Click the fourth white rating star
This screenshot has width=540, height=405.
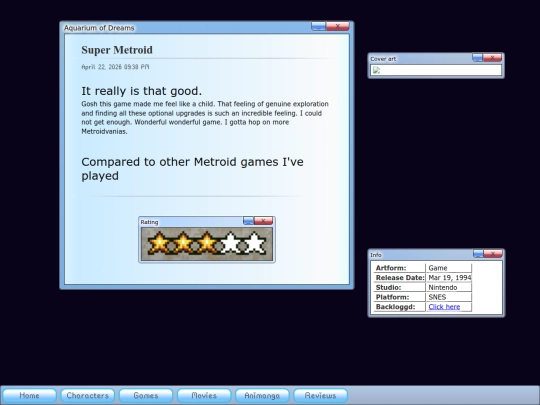[x=231, y=243]
